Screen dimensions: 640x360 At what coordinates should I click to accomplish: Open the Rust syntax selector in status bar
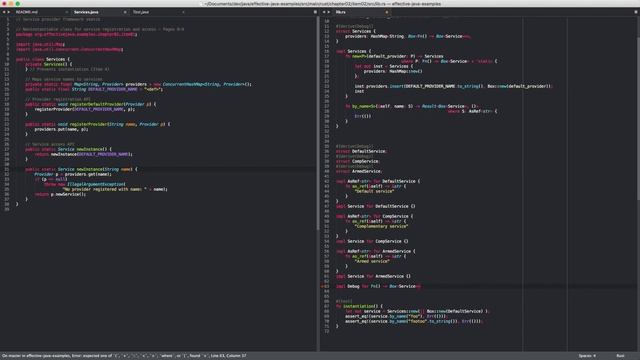tap(620, 356)
